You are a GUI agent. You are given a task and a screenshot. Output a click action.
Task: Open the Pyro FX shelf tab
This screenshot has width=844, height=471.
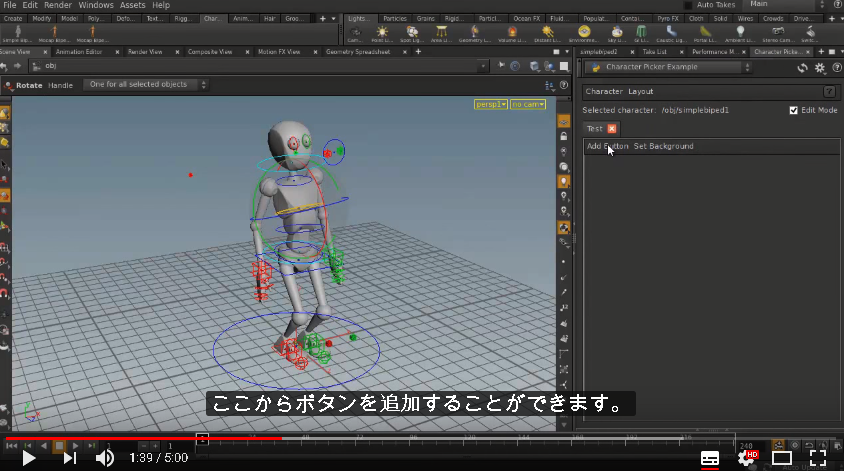tap(668, 18)
